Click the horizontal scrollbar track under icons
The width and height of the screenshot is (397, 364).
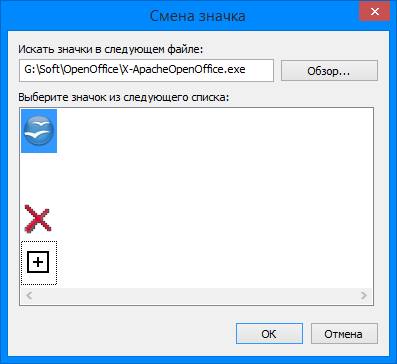point(196,295)
